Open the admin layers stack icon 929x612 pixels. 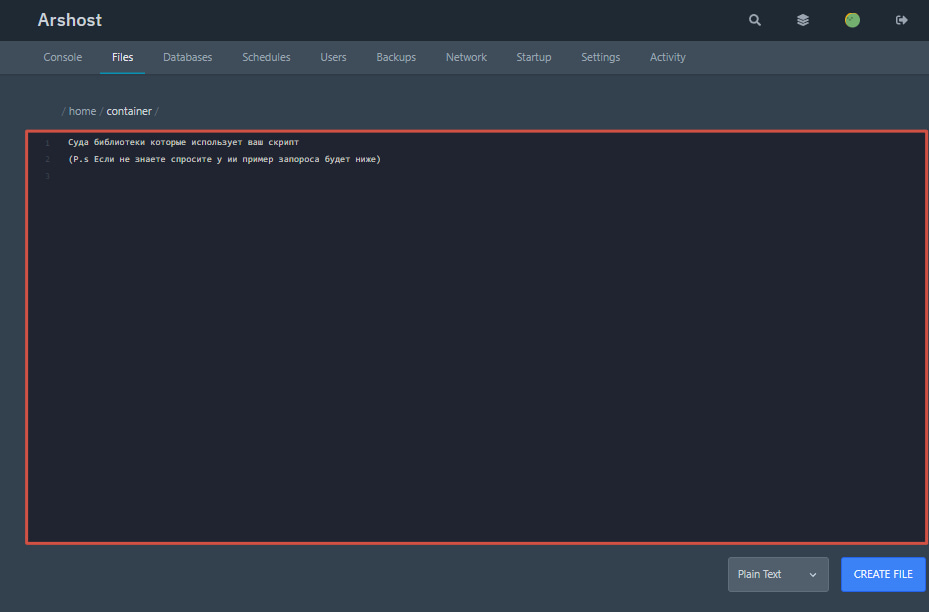pos(803,20)
